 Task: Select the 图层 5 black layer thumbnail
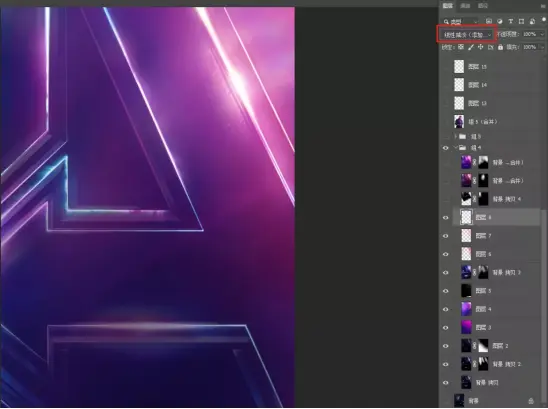pyautogui.click(x=466, y=291)
